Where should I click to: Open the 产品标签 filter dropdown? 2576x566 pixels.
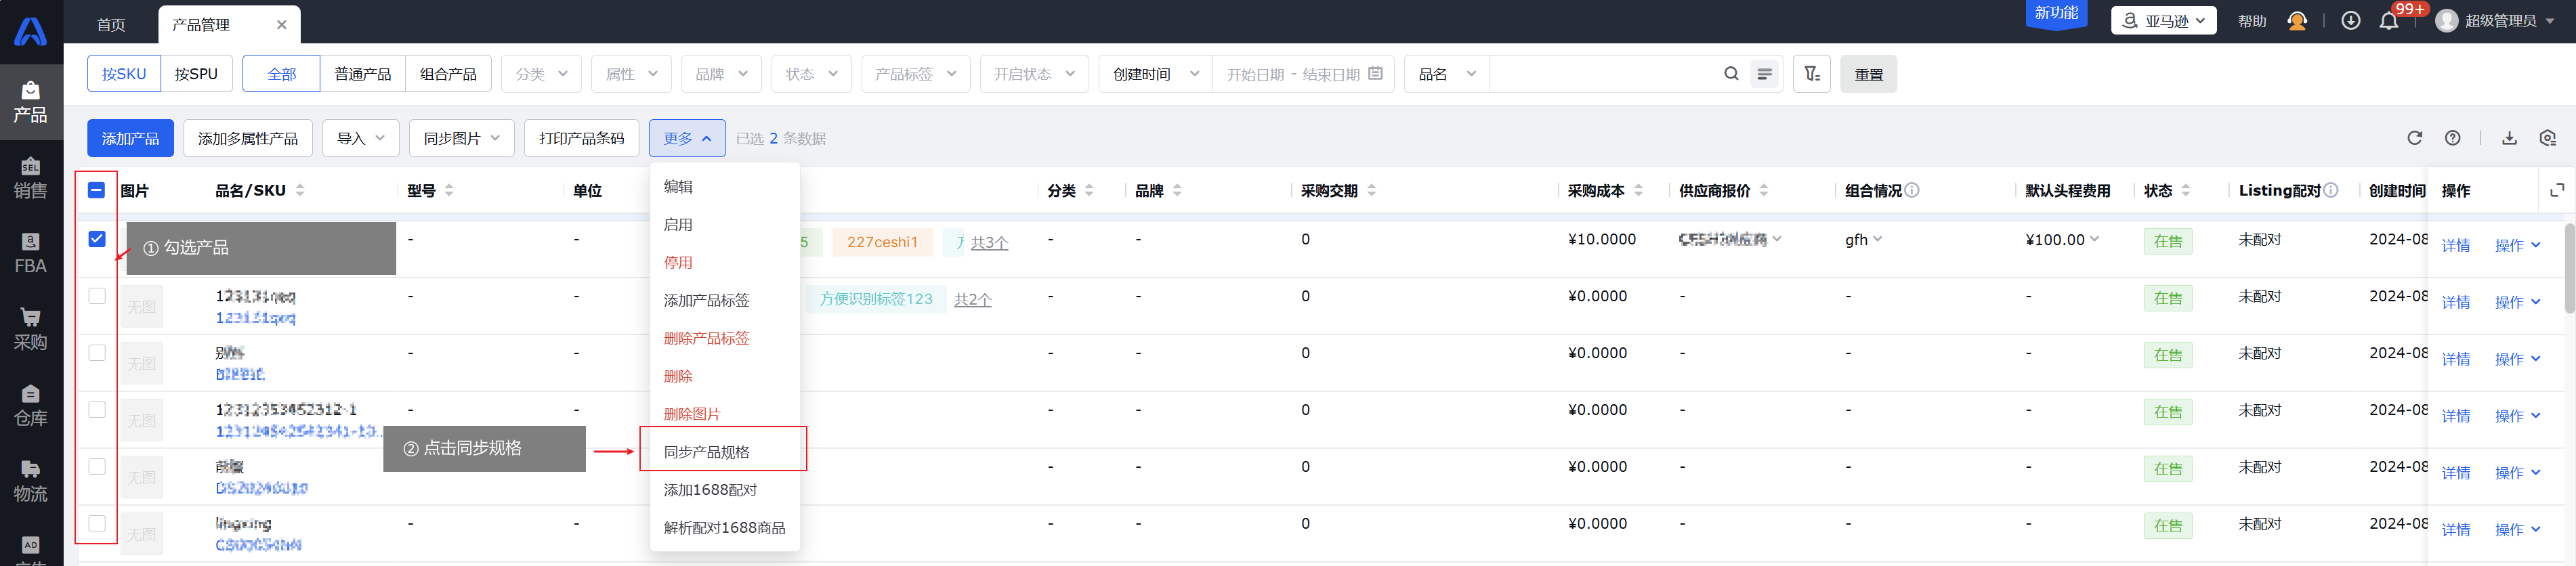click(915, 74)
